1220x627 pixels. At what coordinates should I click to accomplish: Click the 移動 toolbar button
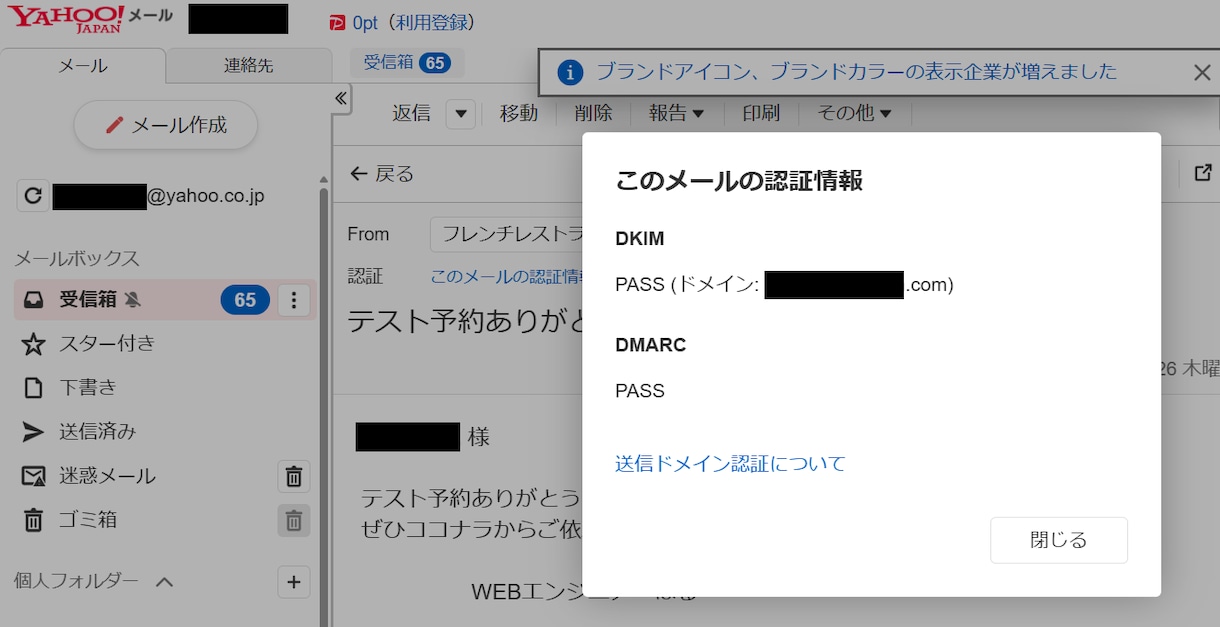[519, 114]
